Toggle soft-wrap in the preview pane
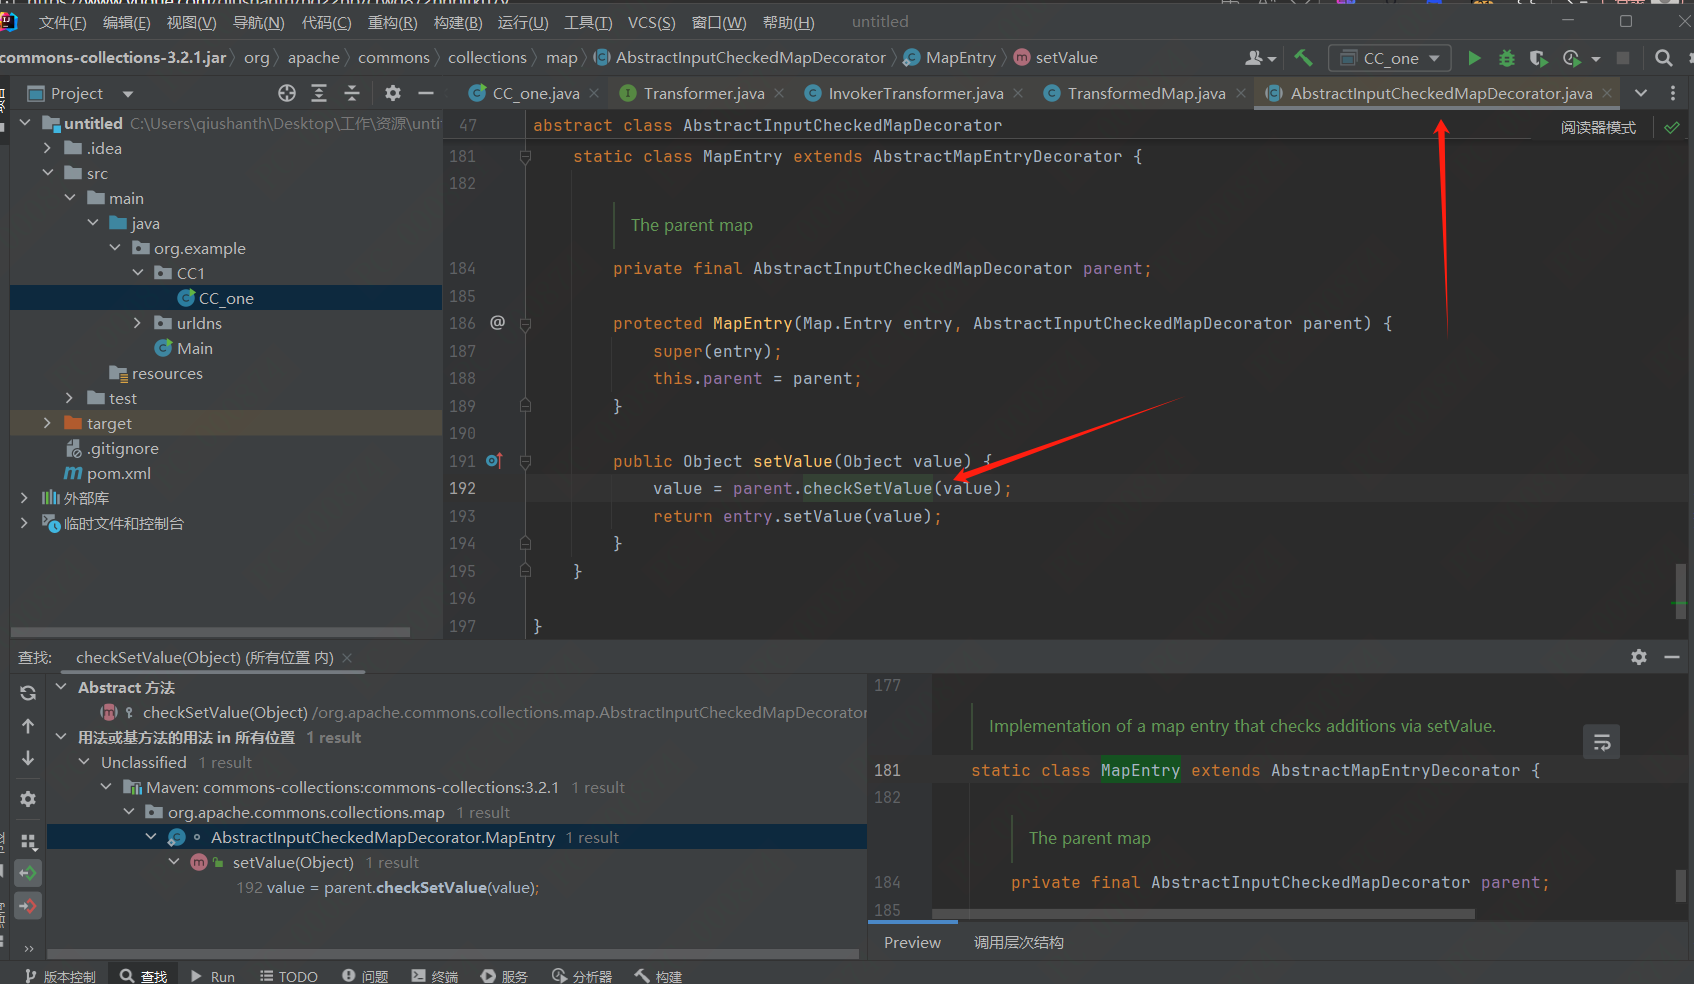 pos(1601,742)
